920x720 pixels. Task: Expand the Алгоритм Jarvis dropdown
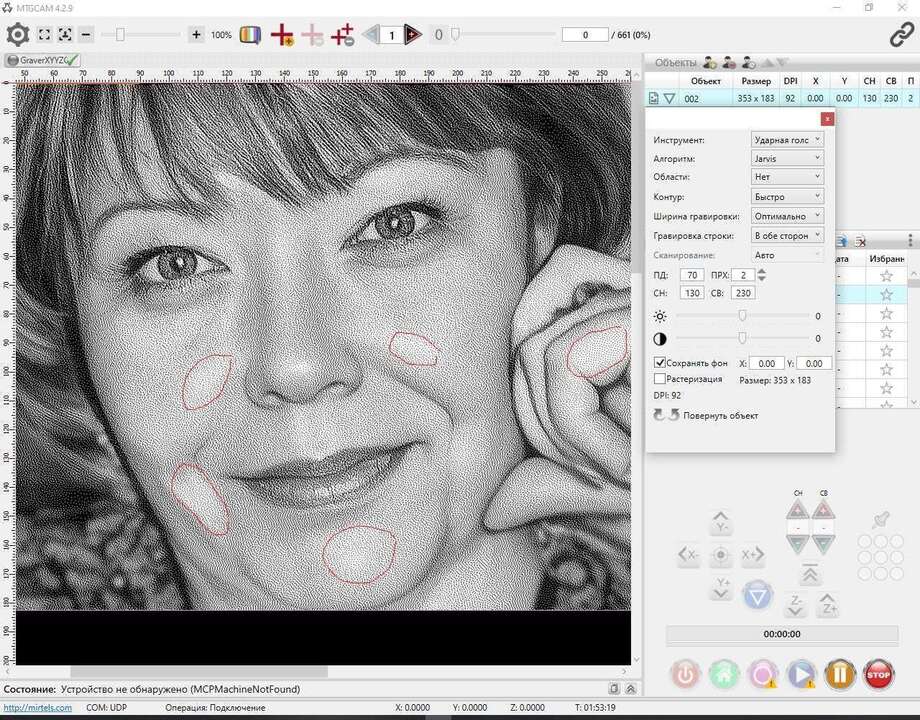coord(787,159)
